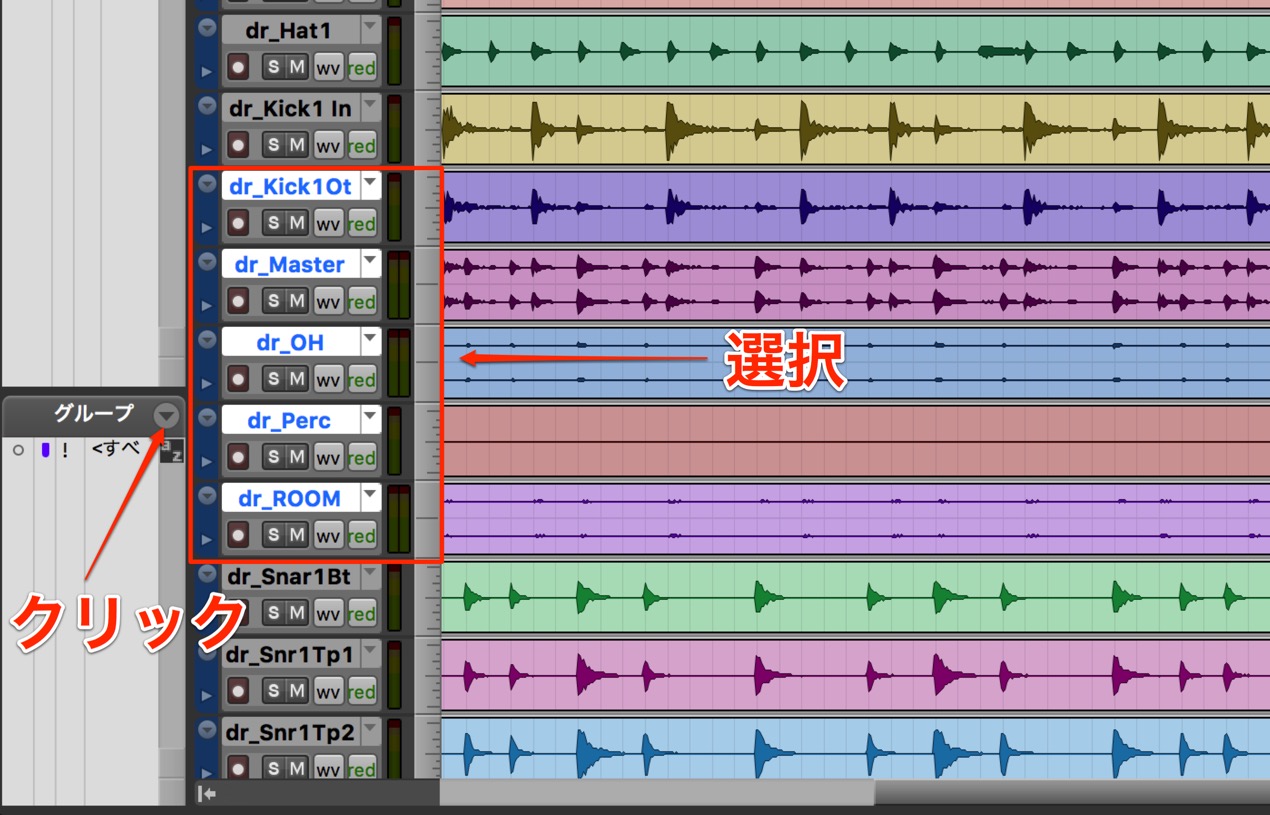The width and height of the screenshot is (1270, 815).
Task: Click the round track options icon of dr_Snar1Bt
Action: click(207, 573)
